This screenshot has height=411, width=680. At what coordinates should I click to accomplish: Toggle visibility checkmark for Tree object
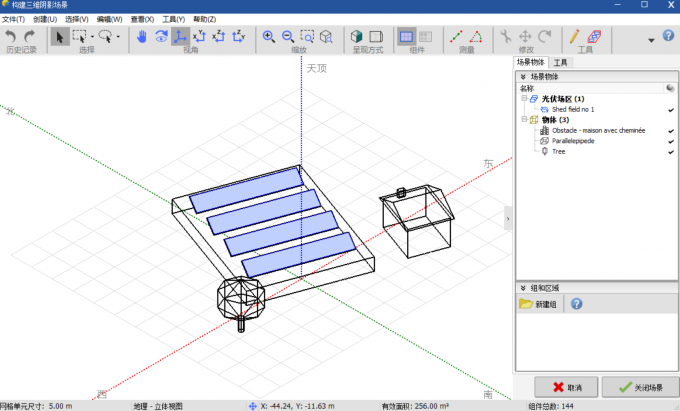click(670, 152)
